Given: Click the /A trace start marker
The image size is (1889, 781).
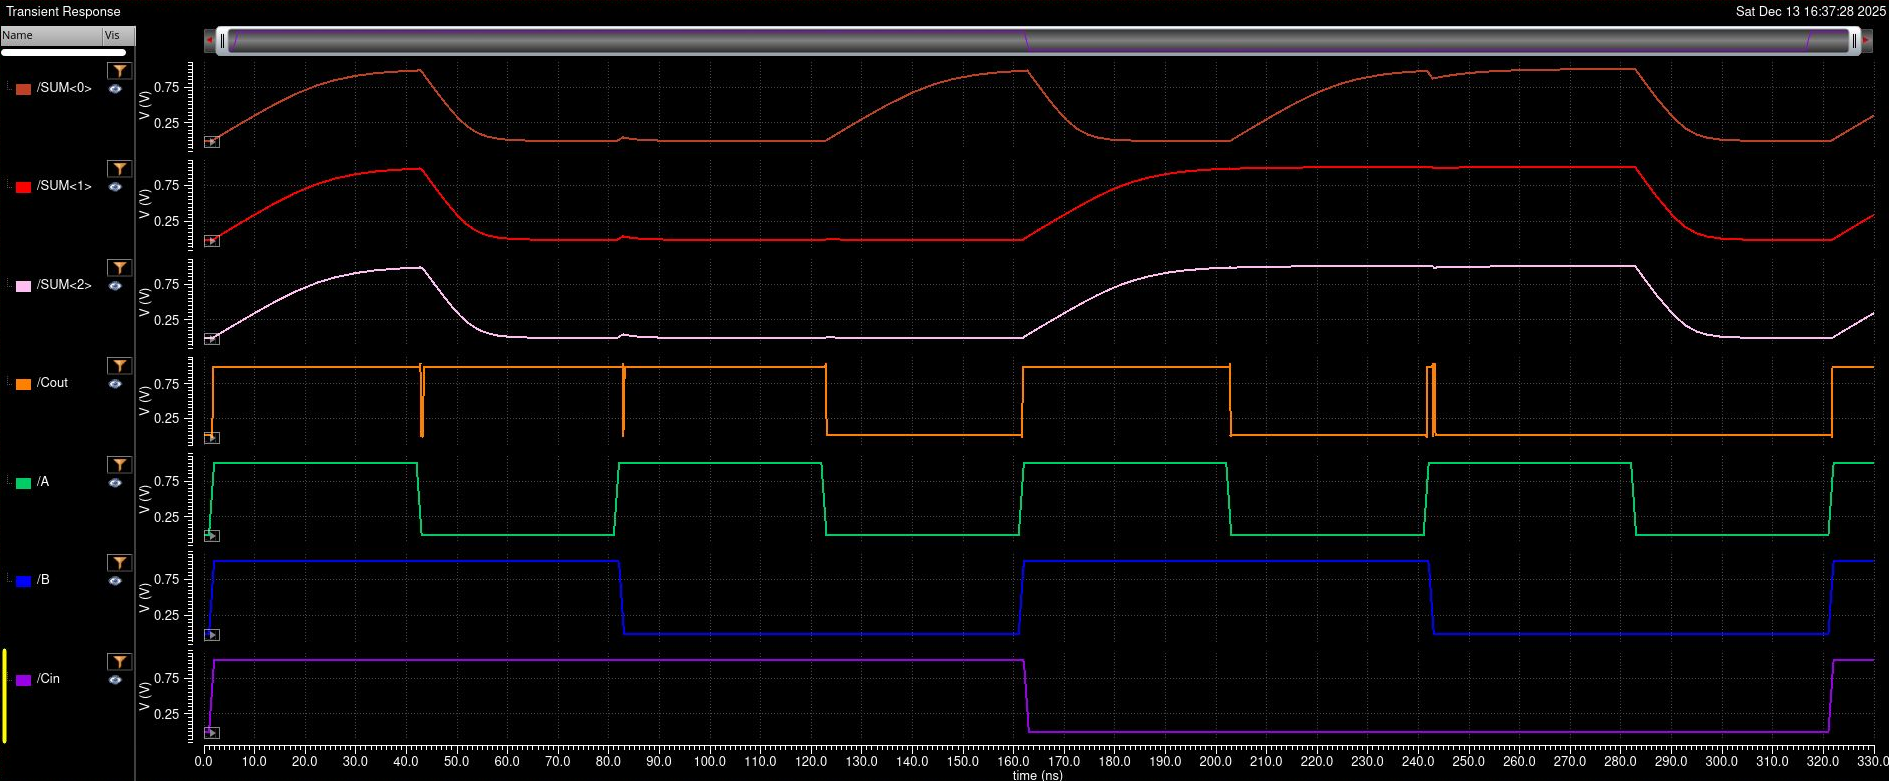Looking at the screenshot, I should click(211, 536).
